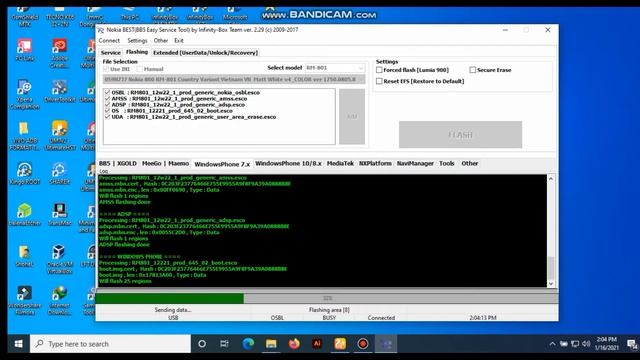The width and height of the screenshot is (640, 360).
Task: Open the TransMac desktop icon
Action: 60,215
